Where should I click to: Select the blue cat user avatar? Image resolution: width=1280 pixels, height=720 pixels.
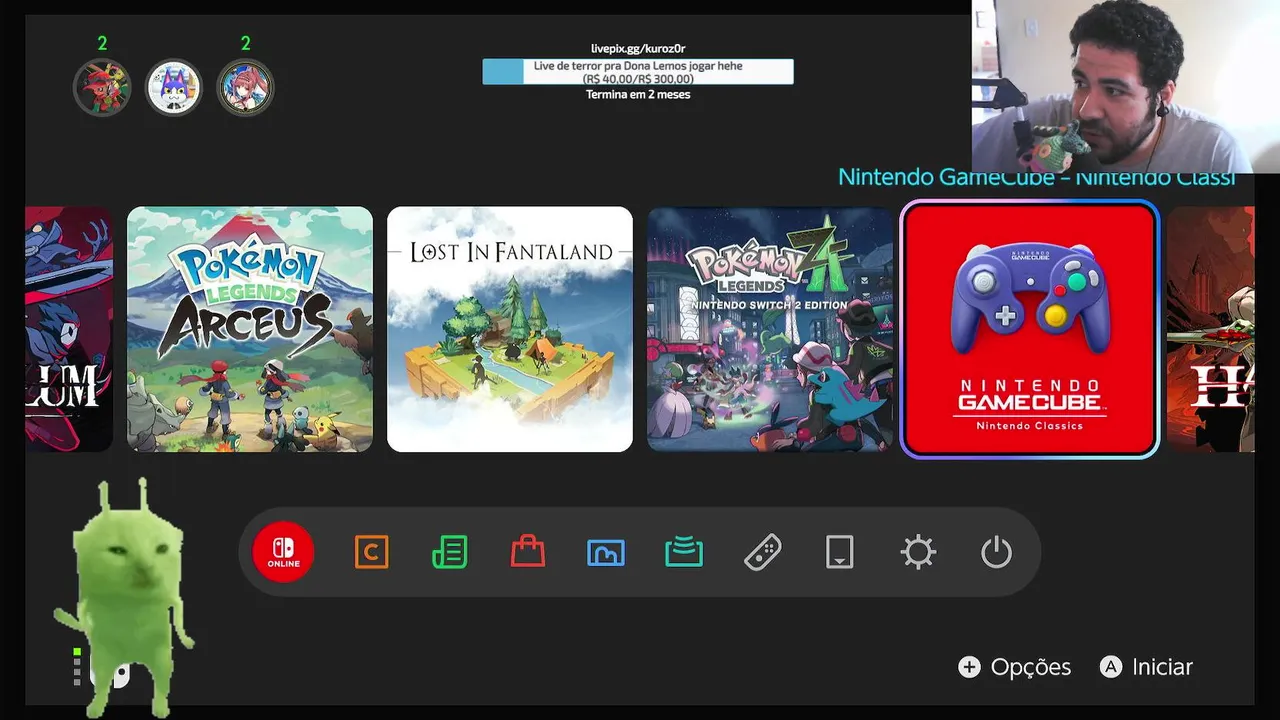[174, 88]
